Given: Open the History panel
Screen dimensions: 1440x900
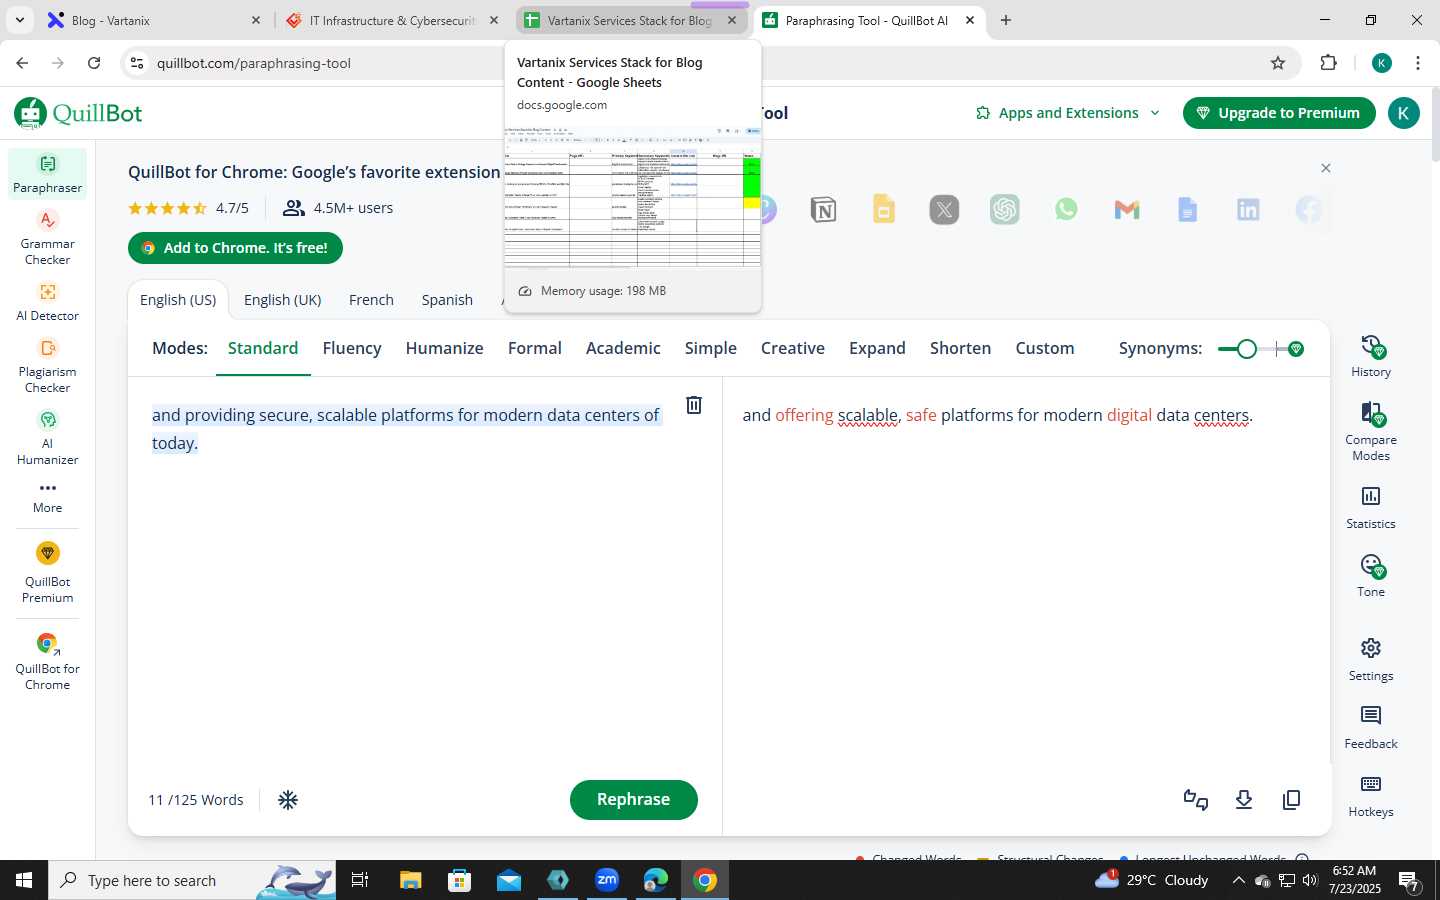Looking at the screenshot, I should (1371, 356).
